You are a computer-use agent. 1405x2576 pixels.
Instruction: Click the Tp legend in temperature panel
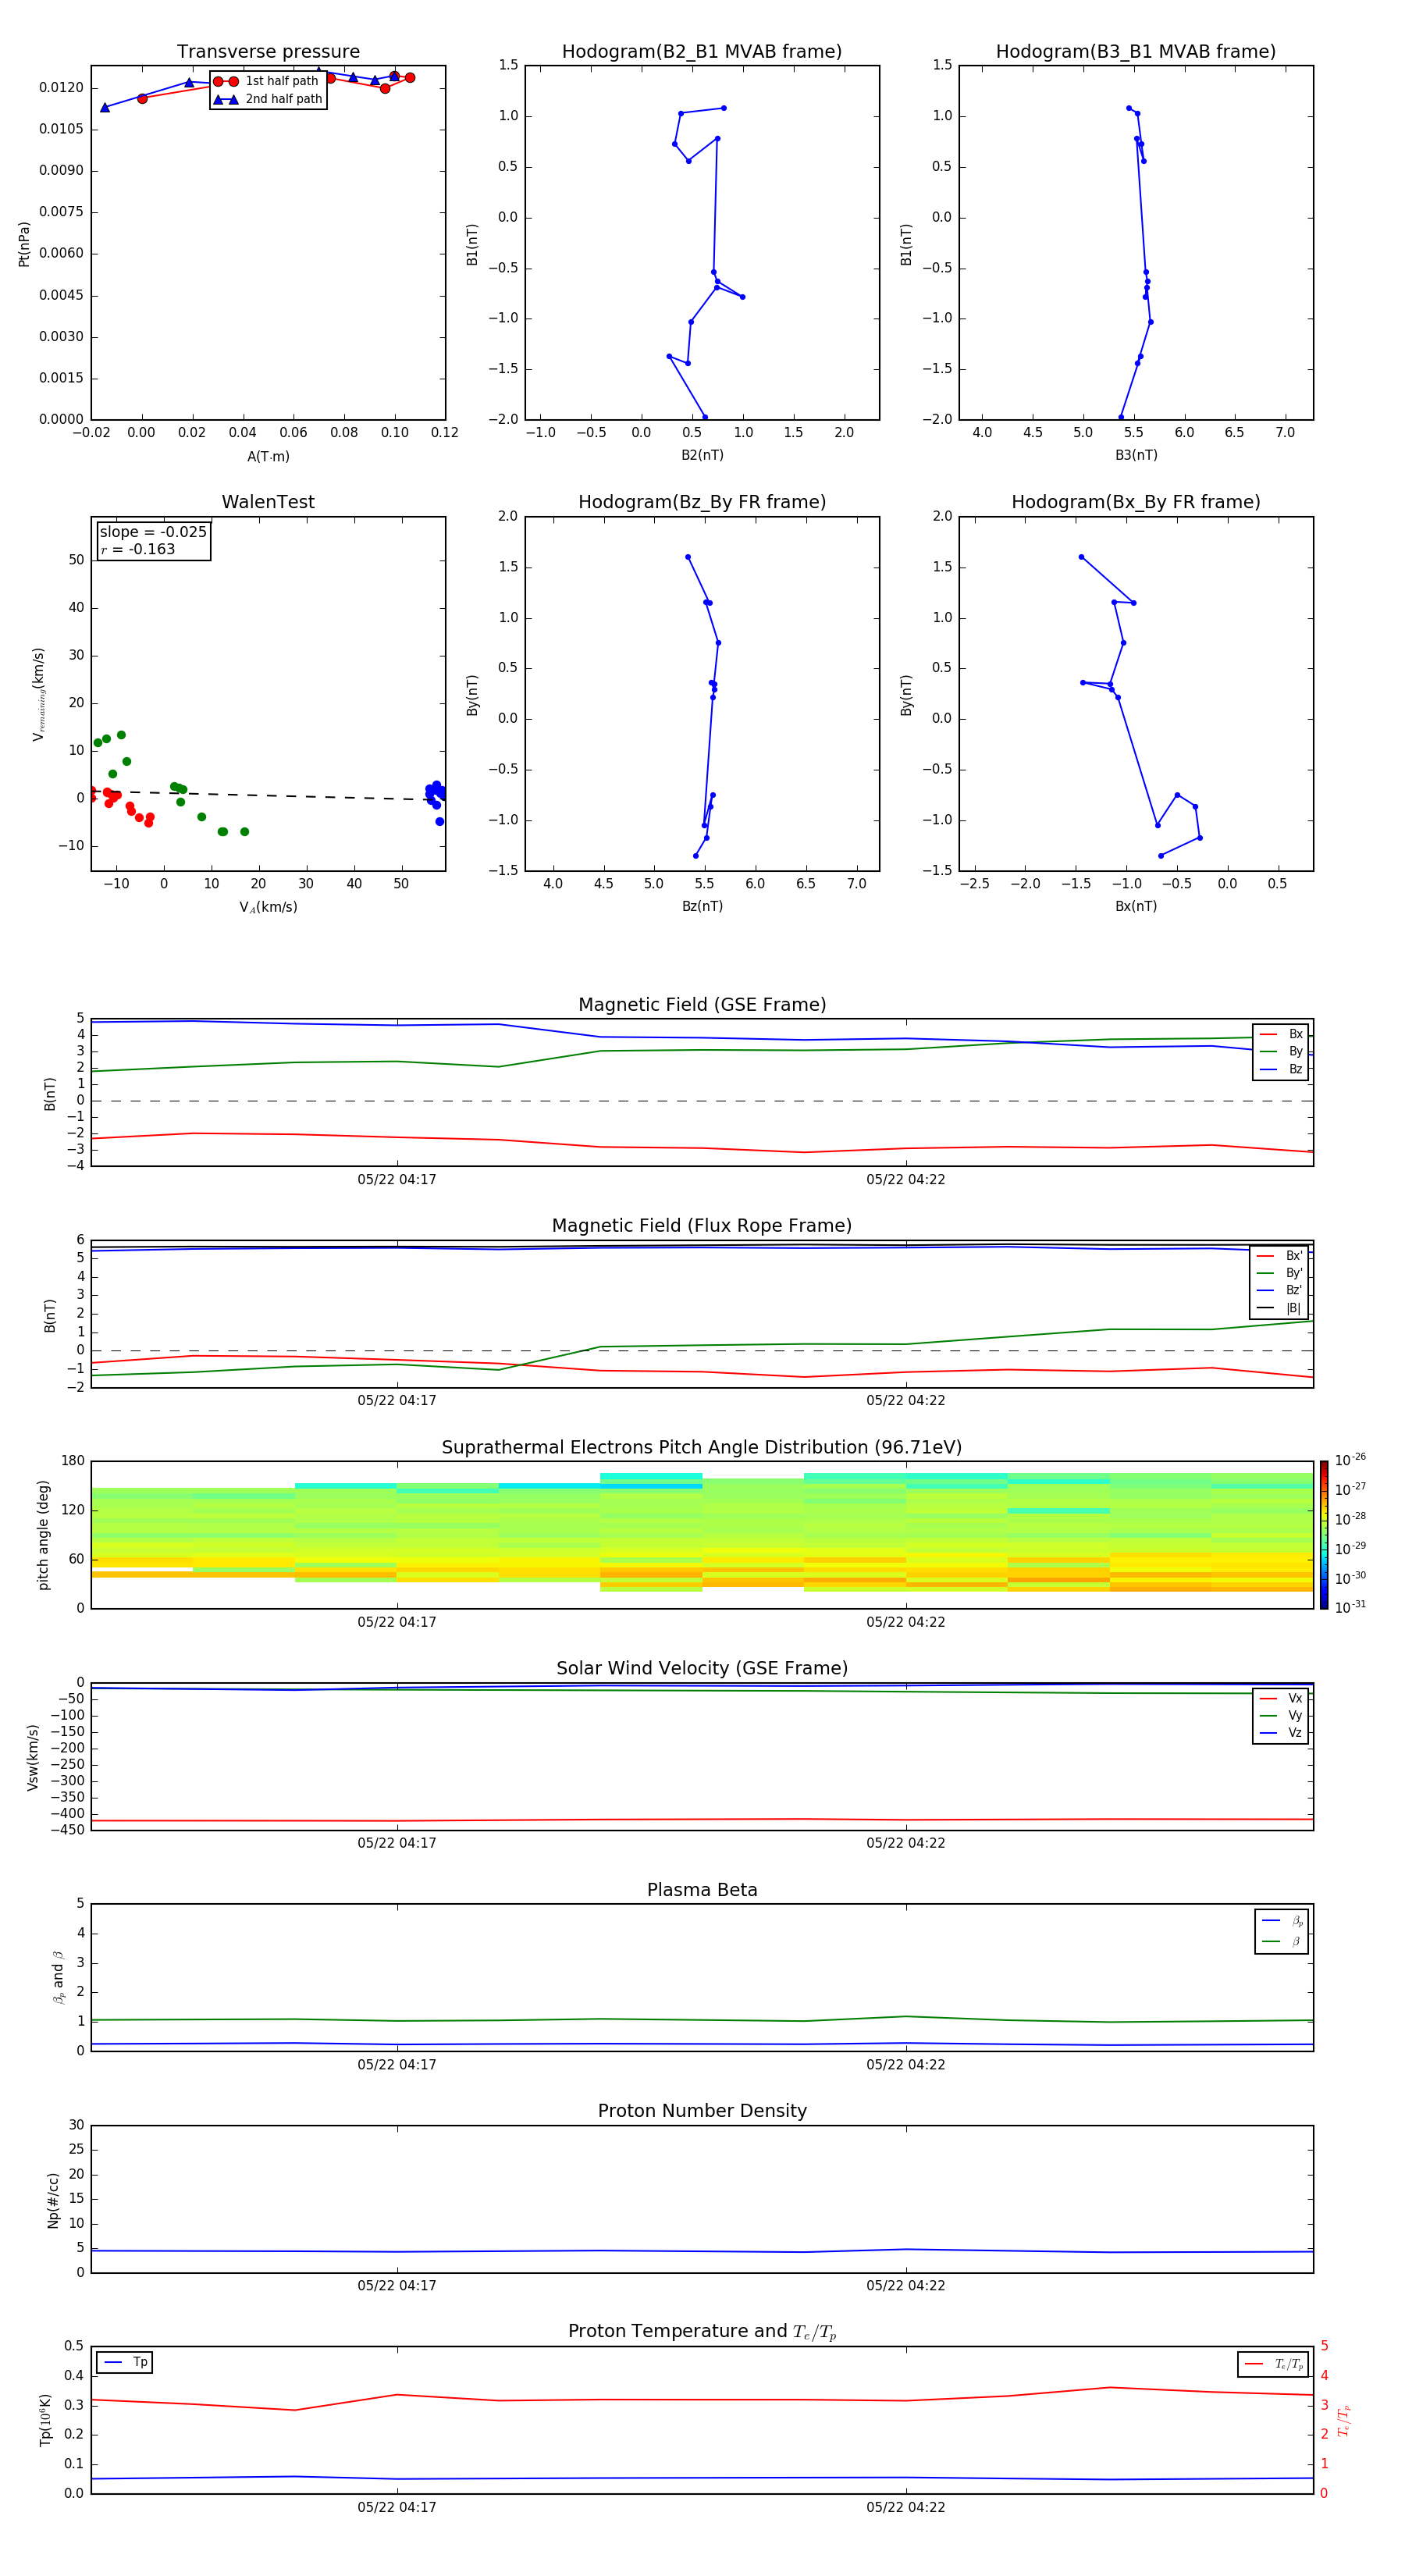point(125,2363)
